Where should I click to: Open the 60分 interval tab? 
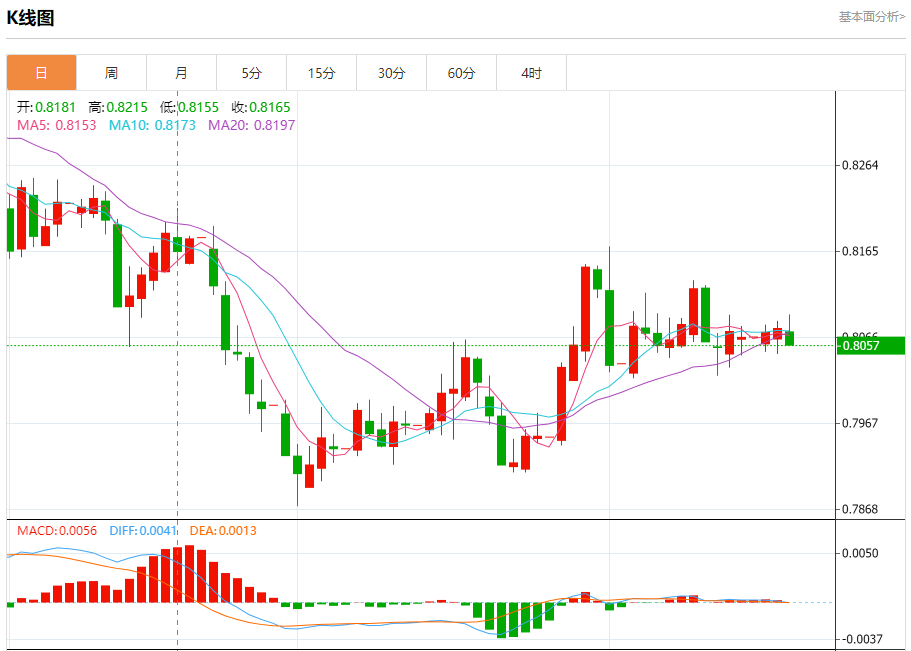tap(461, 73)
